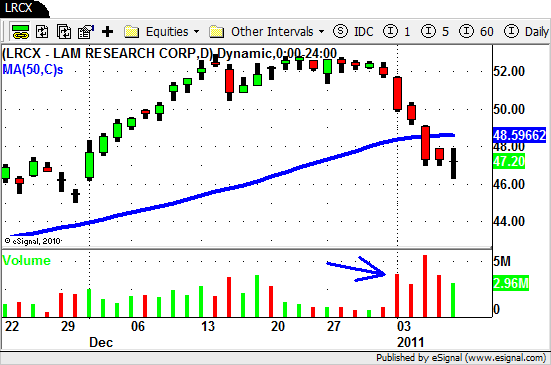
Task: Click the 2011 year label
Action: [410, 342]
